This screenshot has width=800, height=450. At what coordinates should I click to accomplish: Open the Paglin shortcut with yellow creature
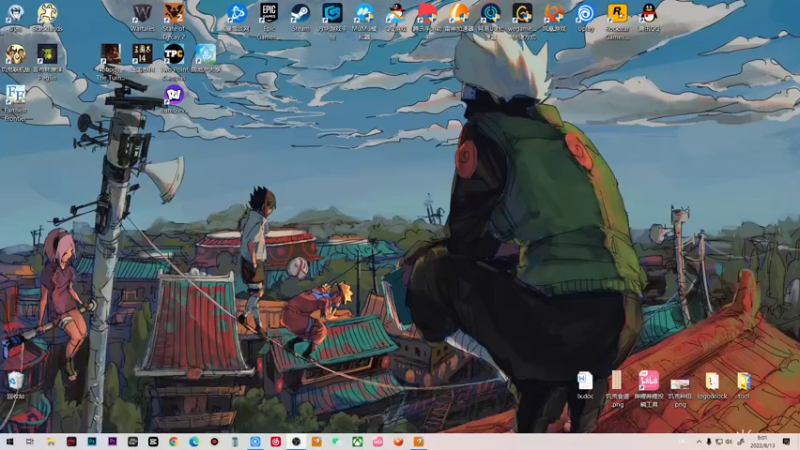point(47,62)
